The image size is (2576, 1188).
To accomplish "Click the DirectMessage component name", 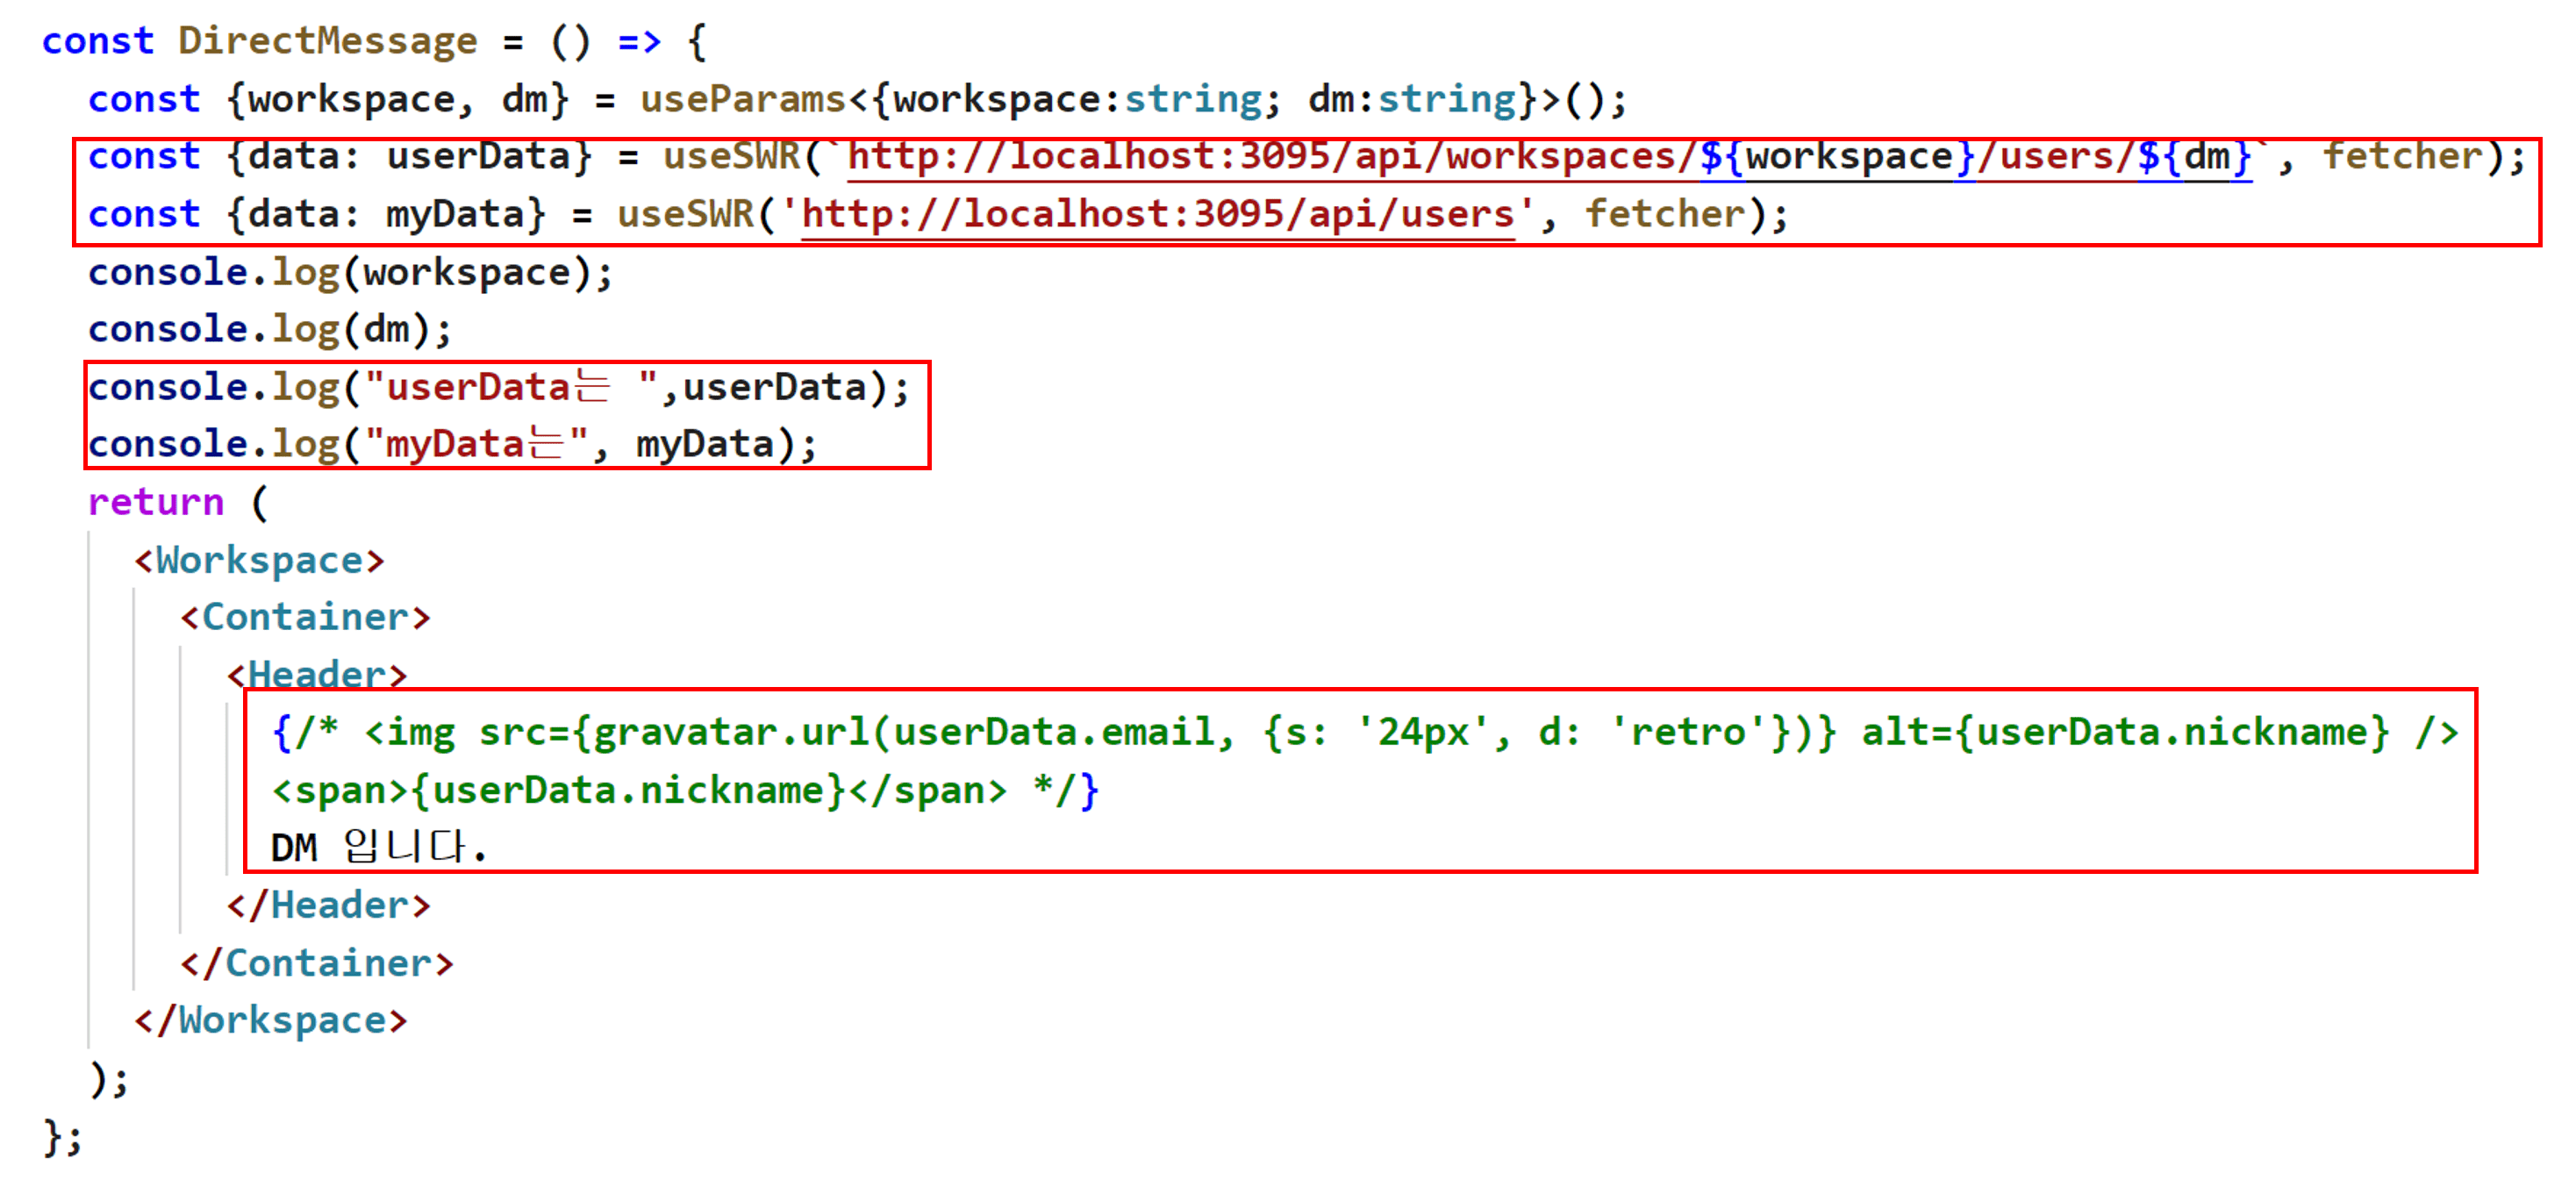I will [x=327, y=41].
